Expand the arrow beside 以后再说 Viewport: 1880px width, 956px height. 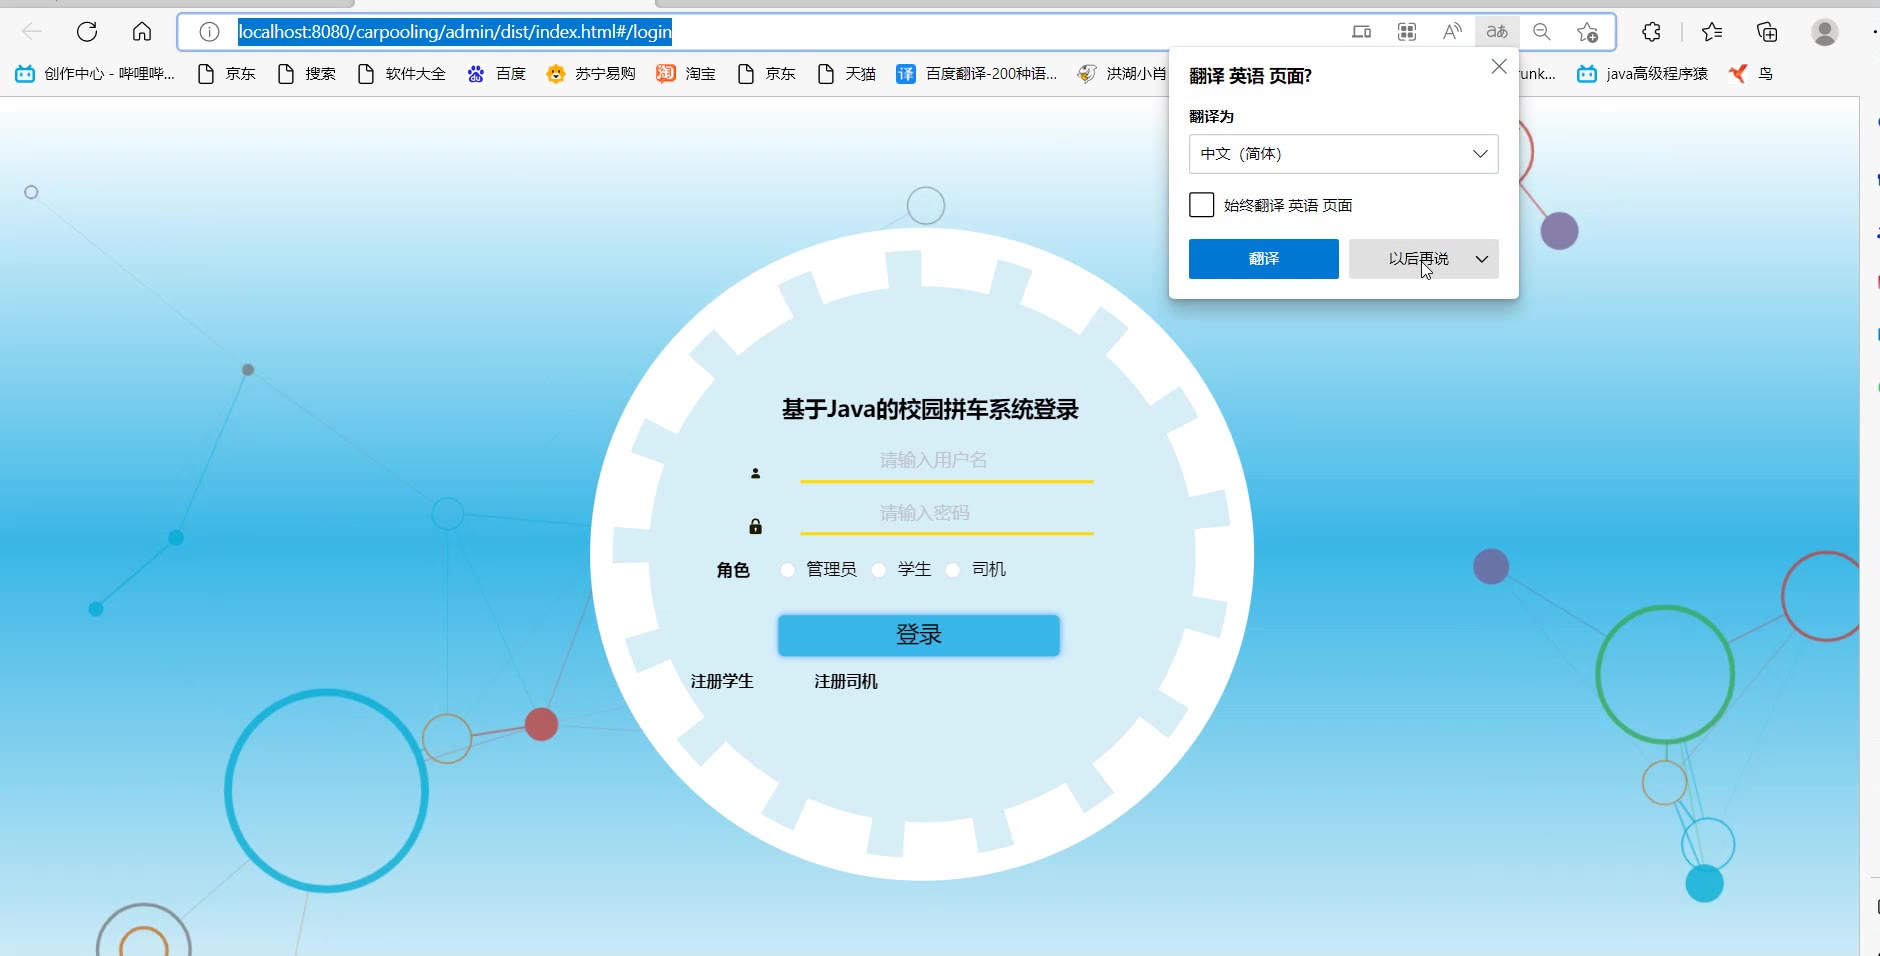click(1482, 259)
